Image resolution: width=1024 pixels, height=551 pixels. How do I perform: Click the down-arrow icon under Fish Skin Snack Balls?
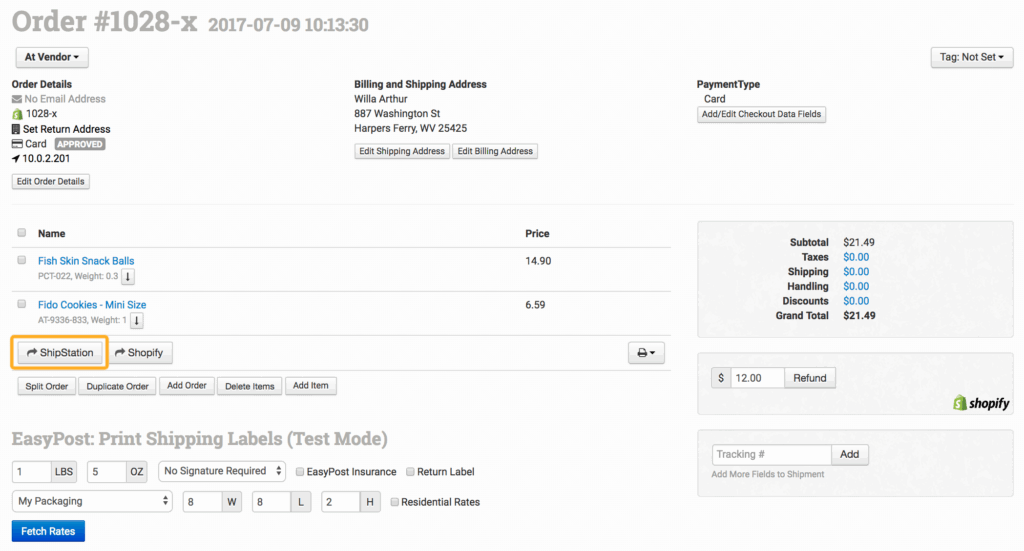[128, 277]
